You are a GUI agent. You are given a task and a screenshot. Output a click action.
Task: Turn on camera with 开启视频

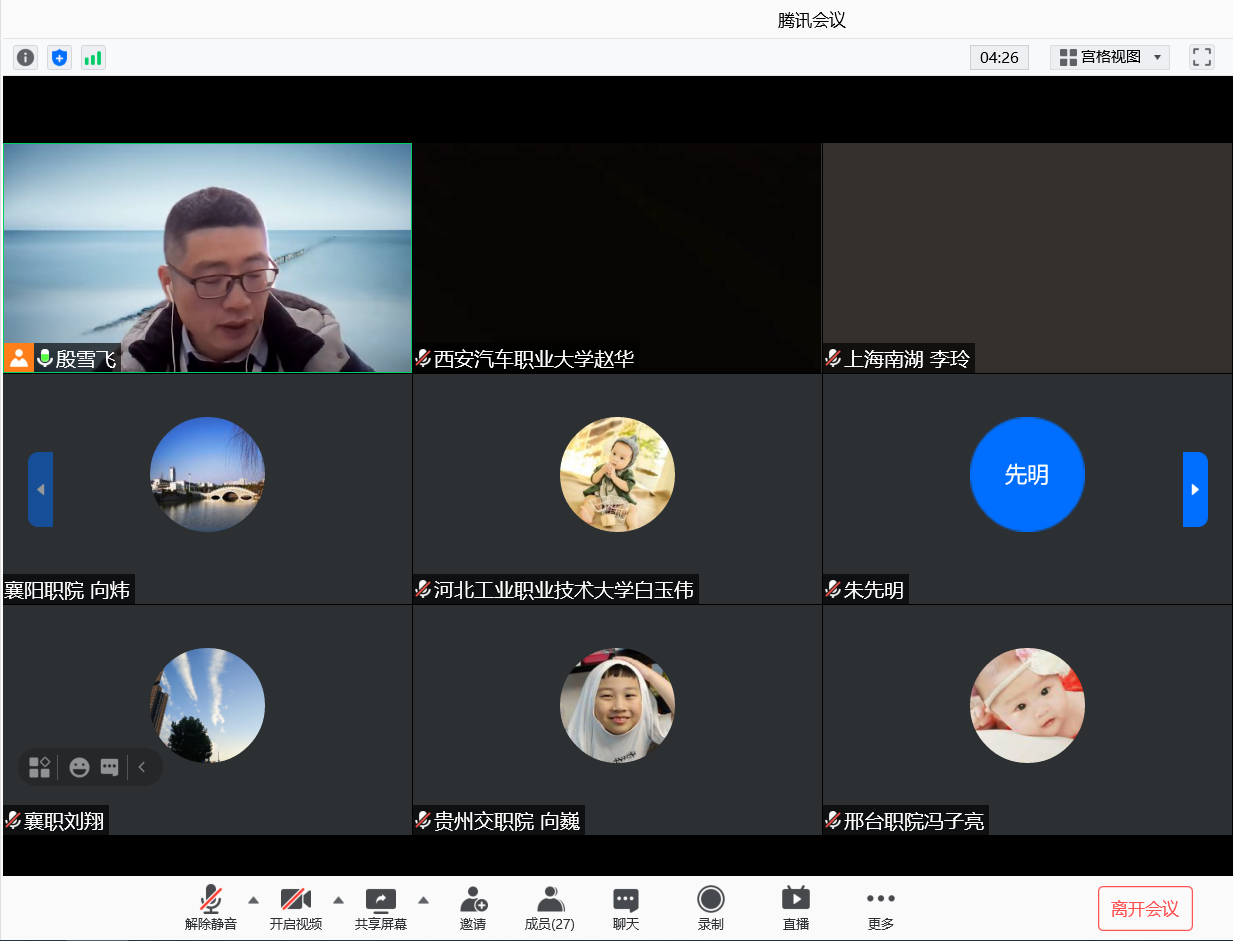(296, 907)
